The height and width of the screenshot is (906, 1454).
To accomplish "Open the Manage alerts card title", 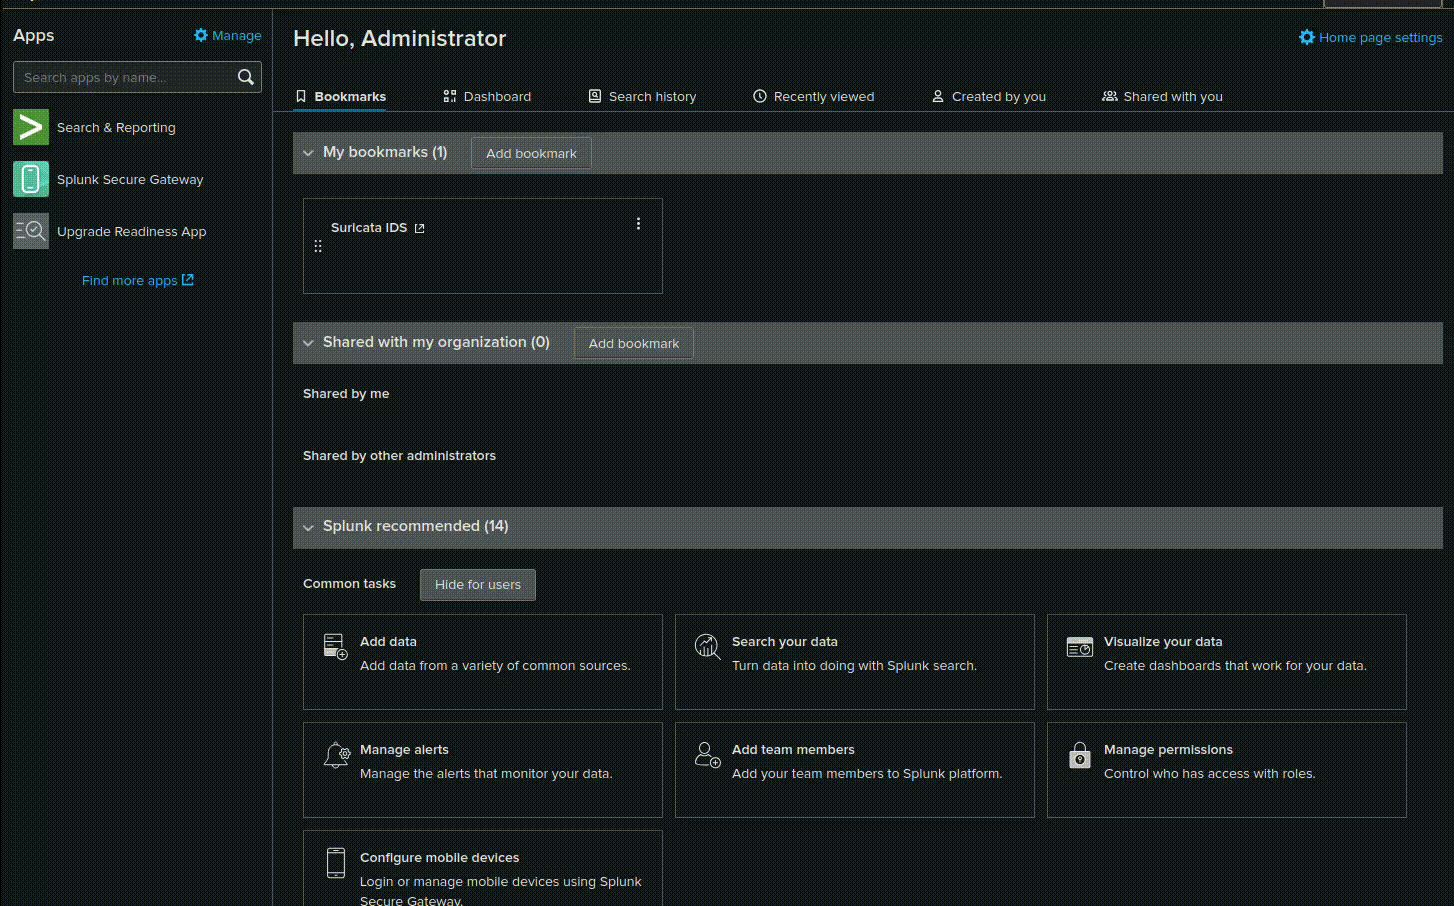I will pyautogui.click(x=404, y=749).
